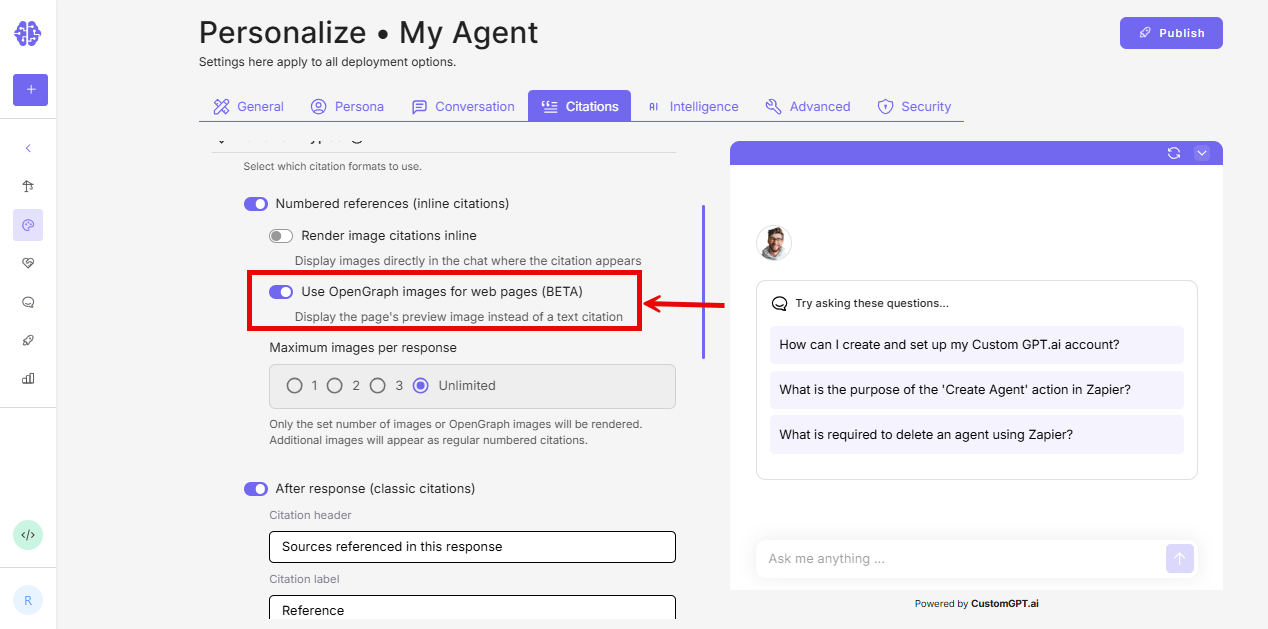Open the Security settings tab
The height and width of the screenshot is (629, 1268).
point(913,106)
